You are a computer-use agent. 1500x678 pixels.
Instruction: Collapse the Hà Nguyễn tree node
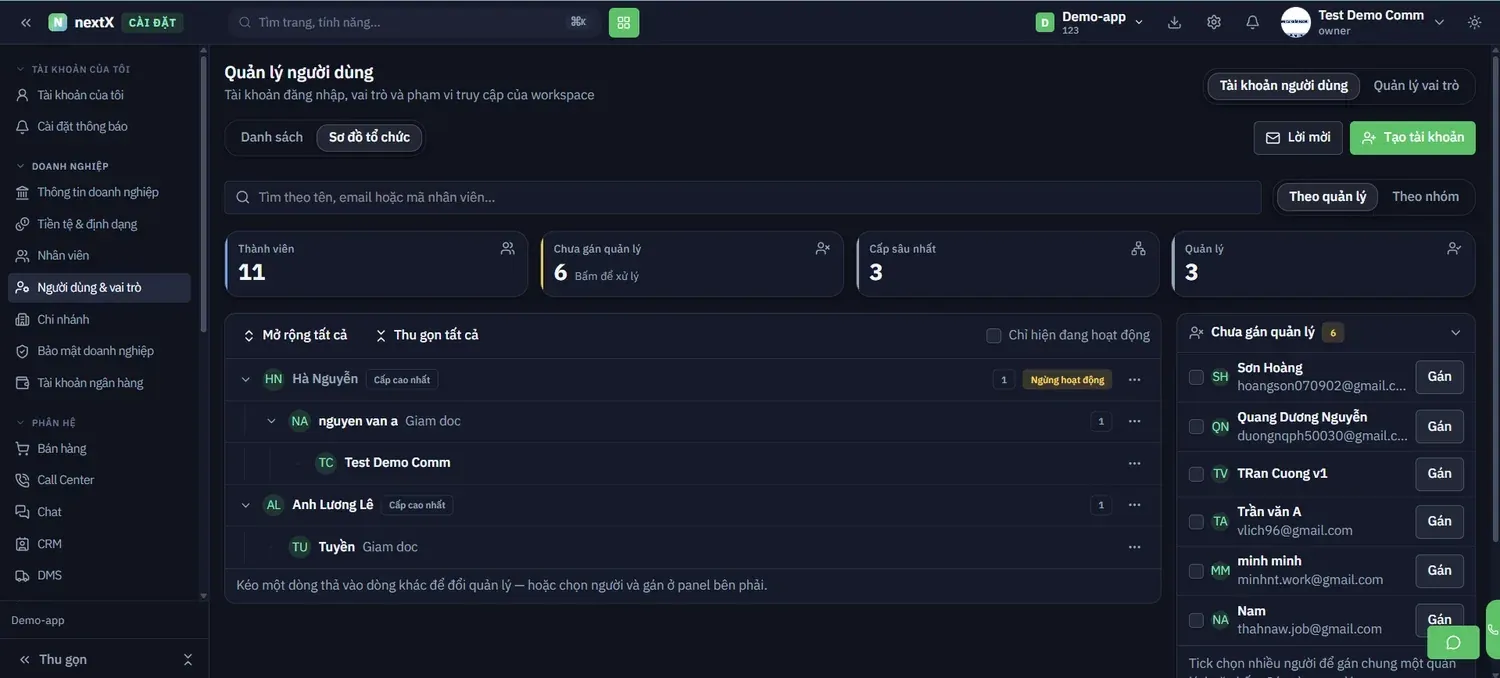246,379
